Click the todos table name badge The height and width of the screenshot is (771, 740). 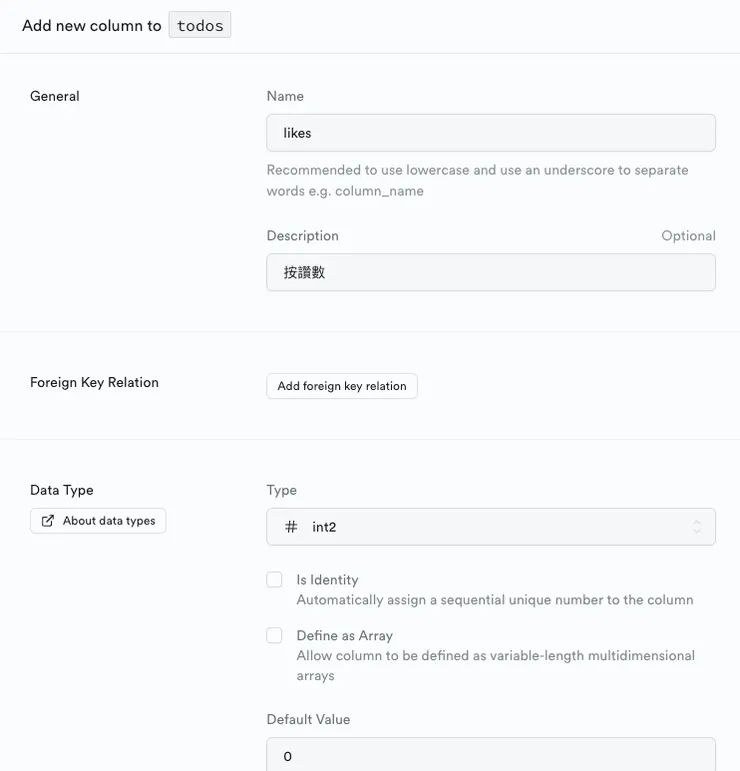point(200,26)
